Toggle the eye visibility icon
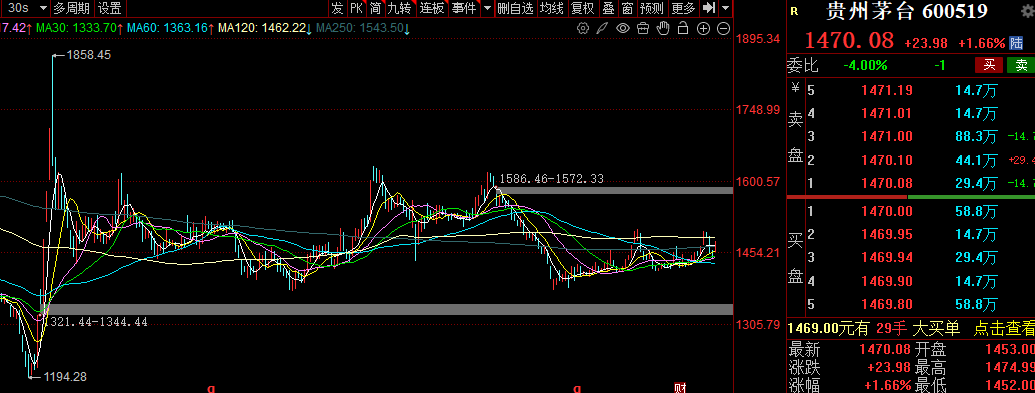This screenshot has width=1035, height=393. (x=622, y=28)
